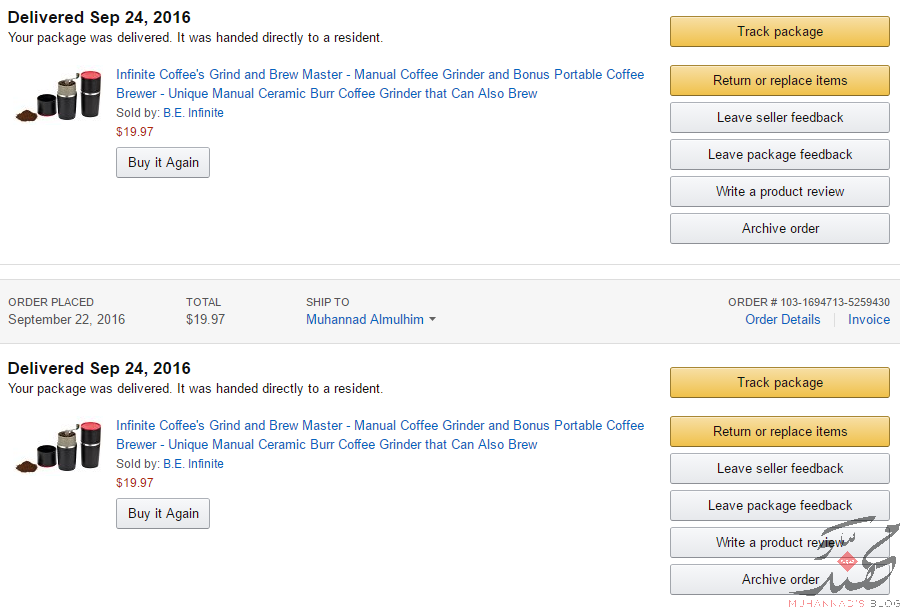Track package for the first delivery
This screenshot has height=607, width=900.
tap(779, 32)
